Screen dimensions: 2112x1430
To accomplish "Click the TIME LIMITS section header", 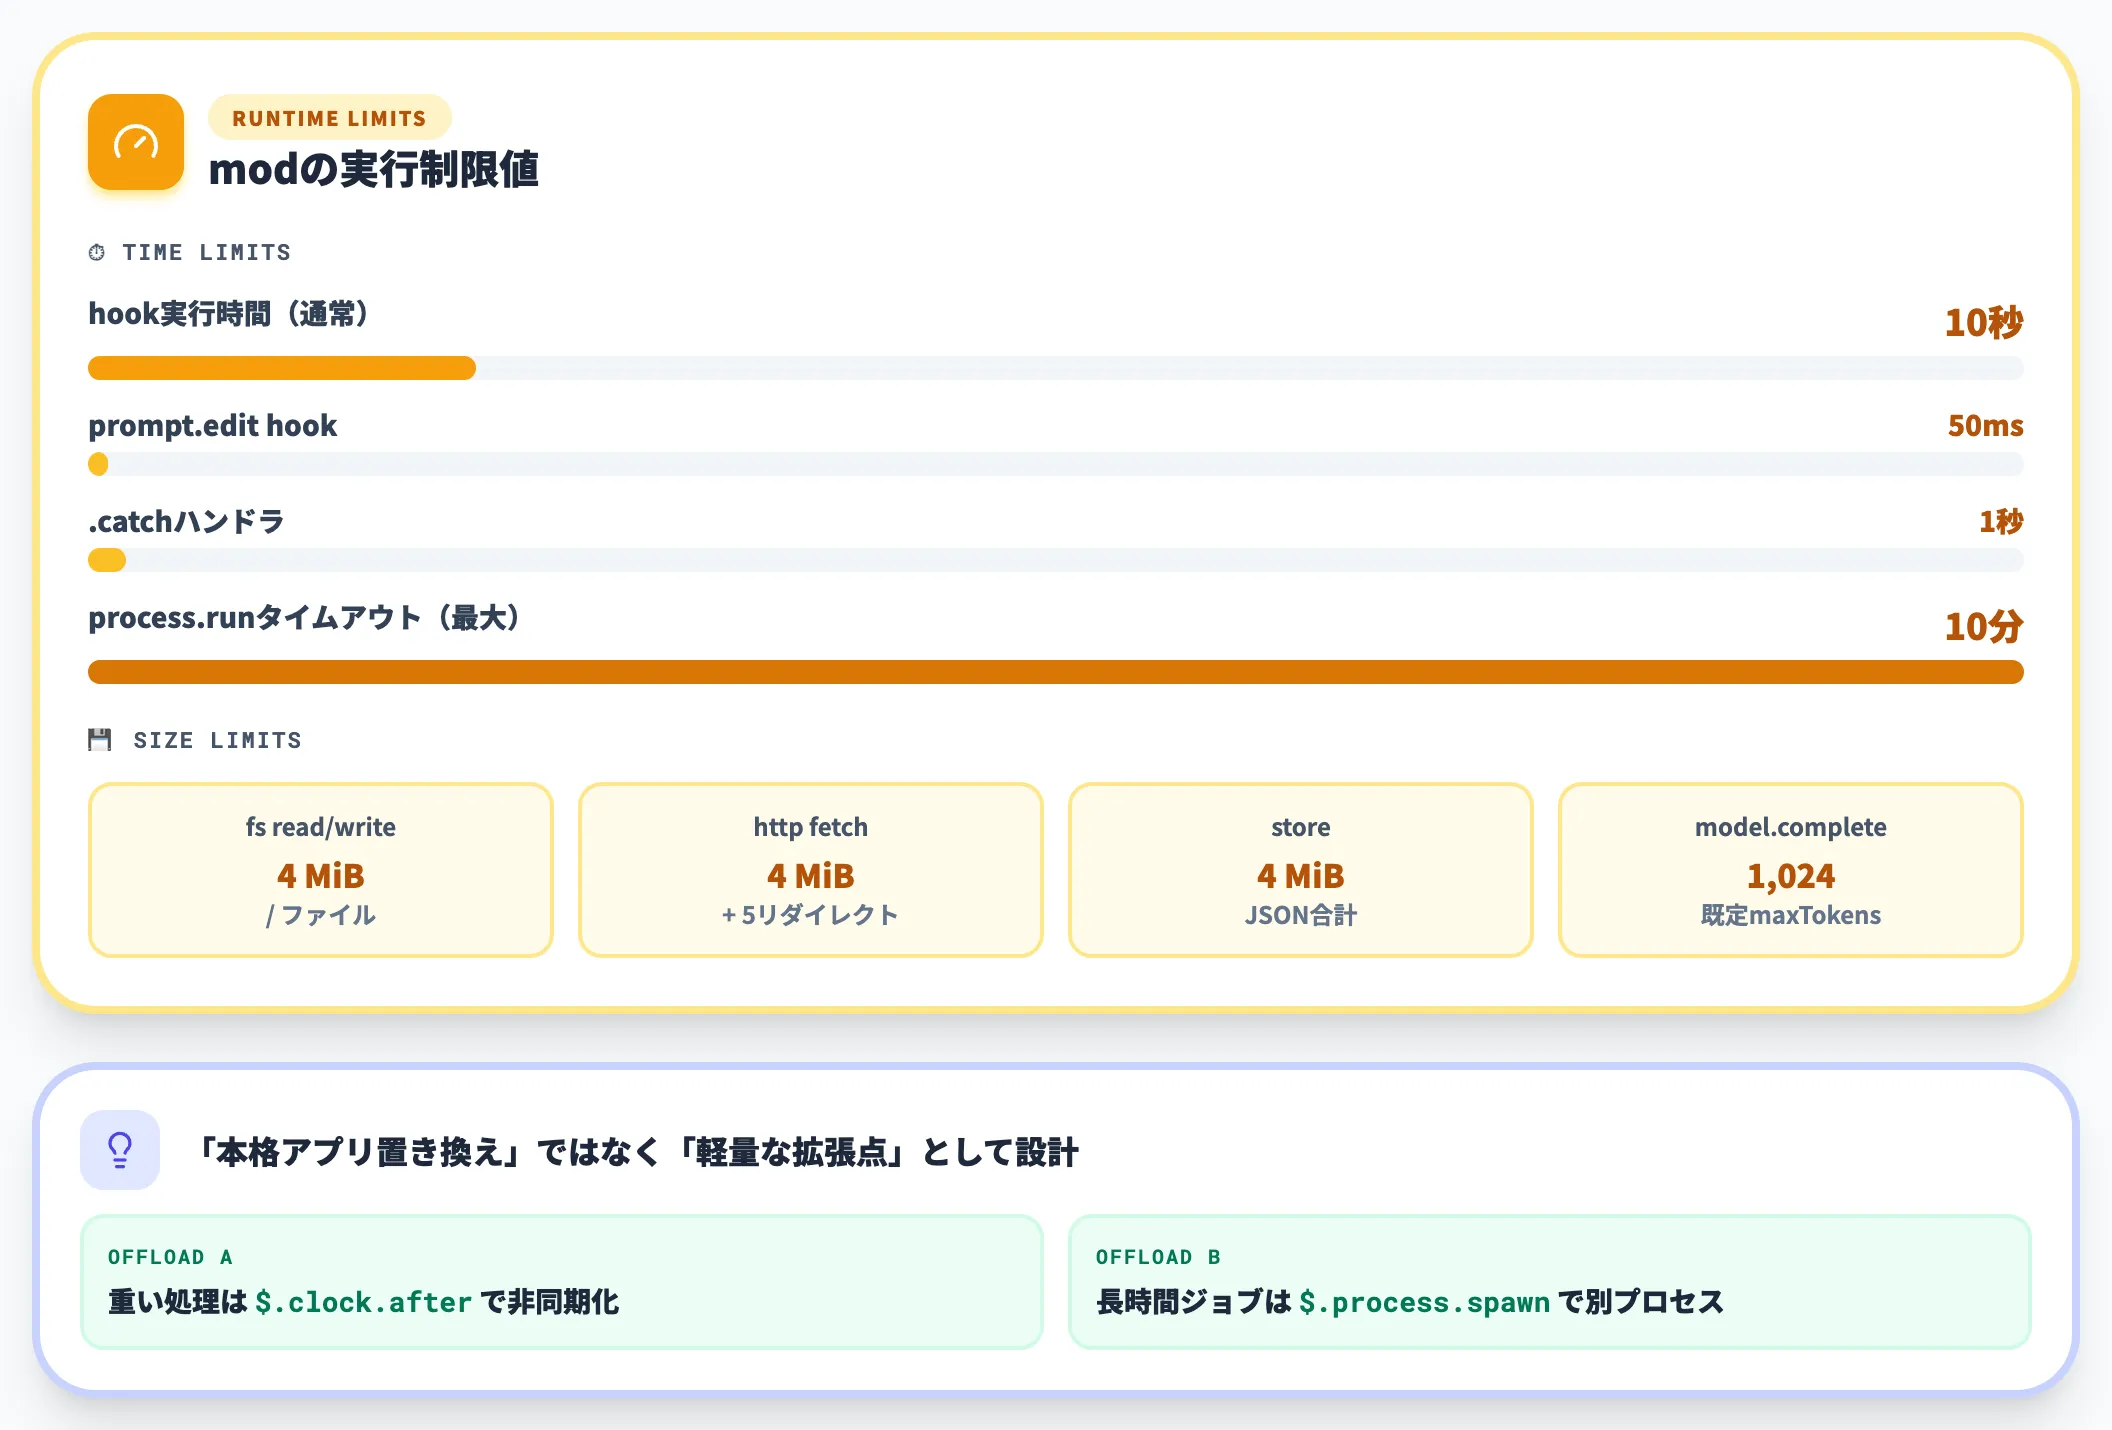I will click(x=206, y=252).
